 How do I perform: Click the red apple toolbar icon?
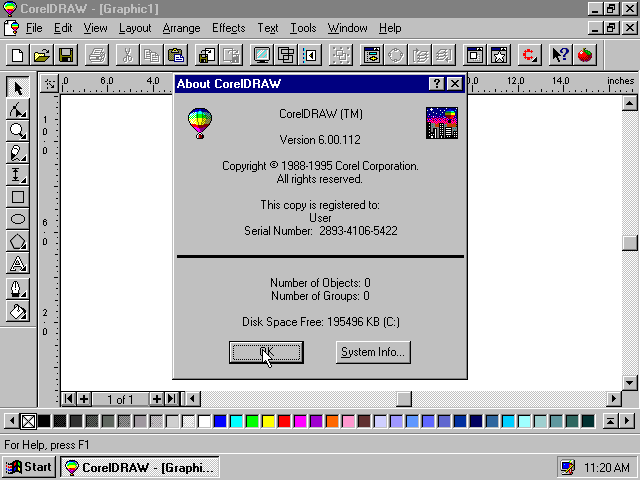click(x=584, y=55)
